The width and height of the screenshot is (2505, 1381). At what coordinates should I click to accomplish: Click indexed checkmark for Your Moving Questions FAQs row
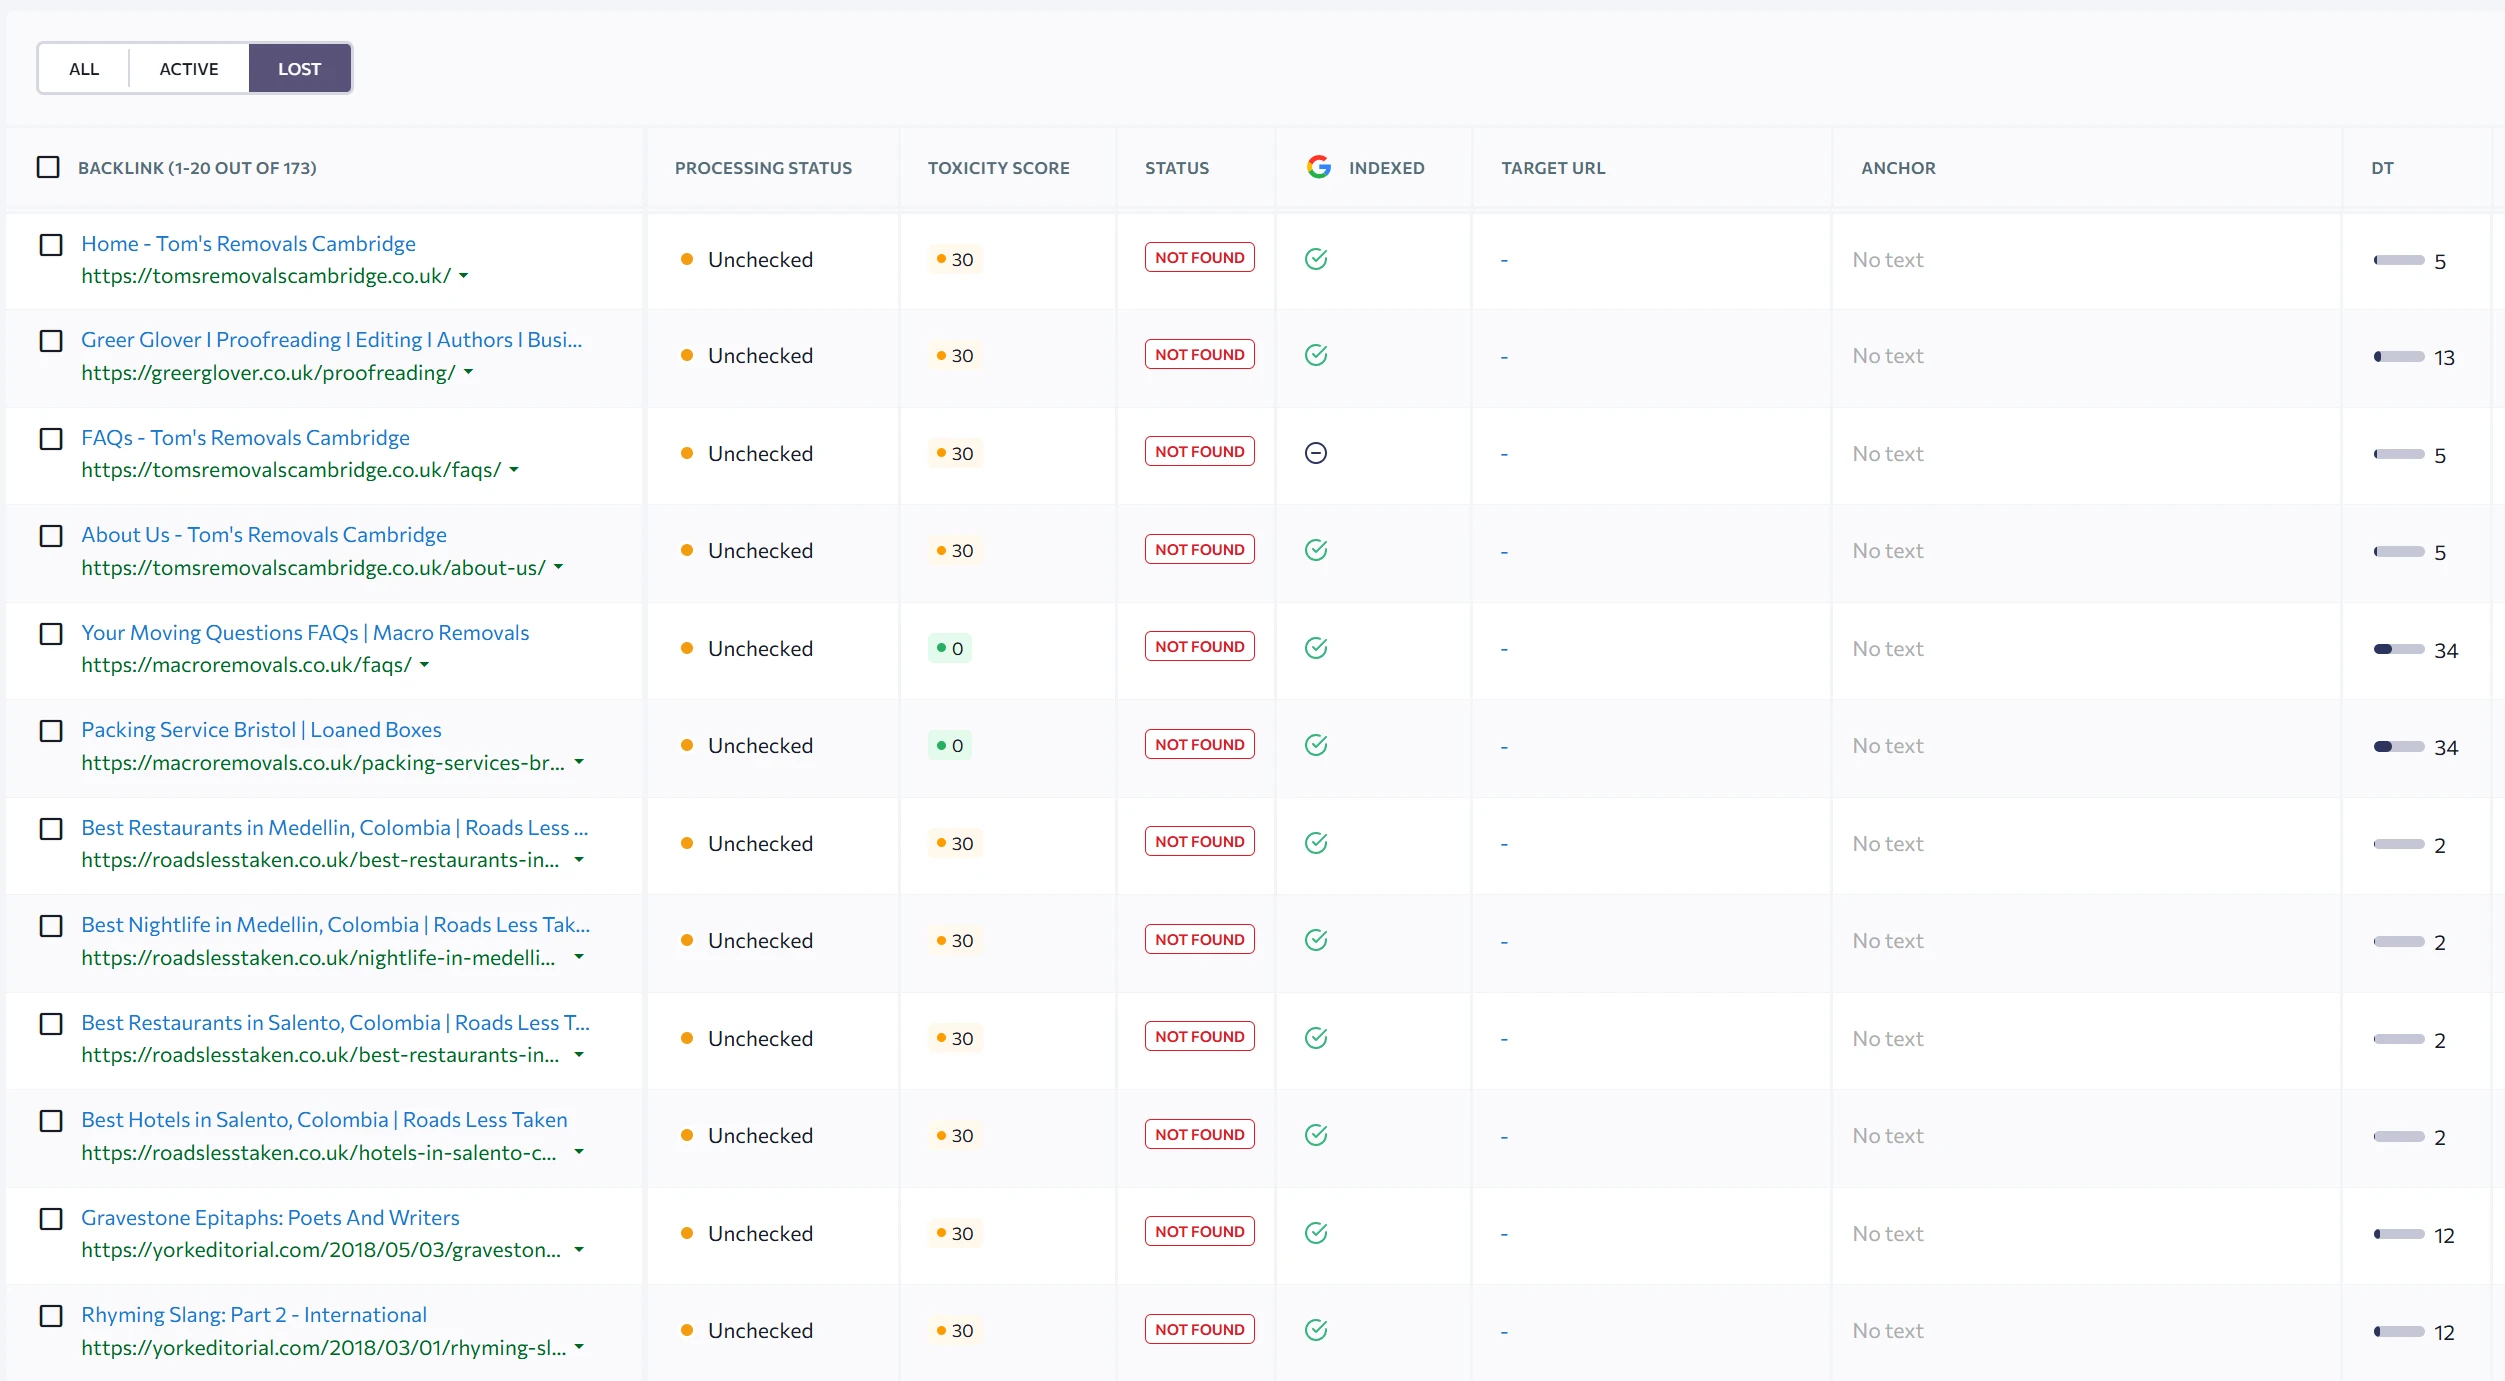1316,648
